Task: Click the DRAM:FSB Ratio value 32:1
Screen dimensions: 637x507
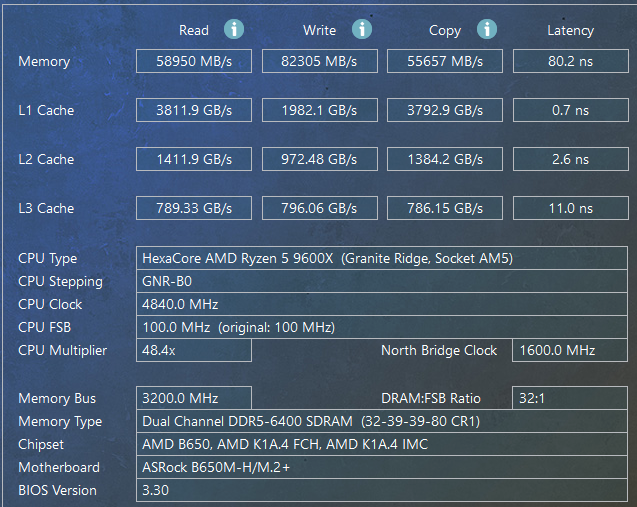Action: click(x=570, y=398)
